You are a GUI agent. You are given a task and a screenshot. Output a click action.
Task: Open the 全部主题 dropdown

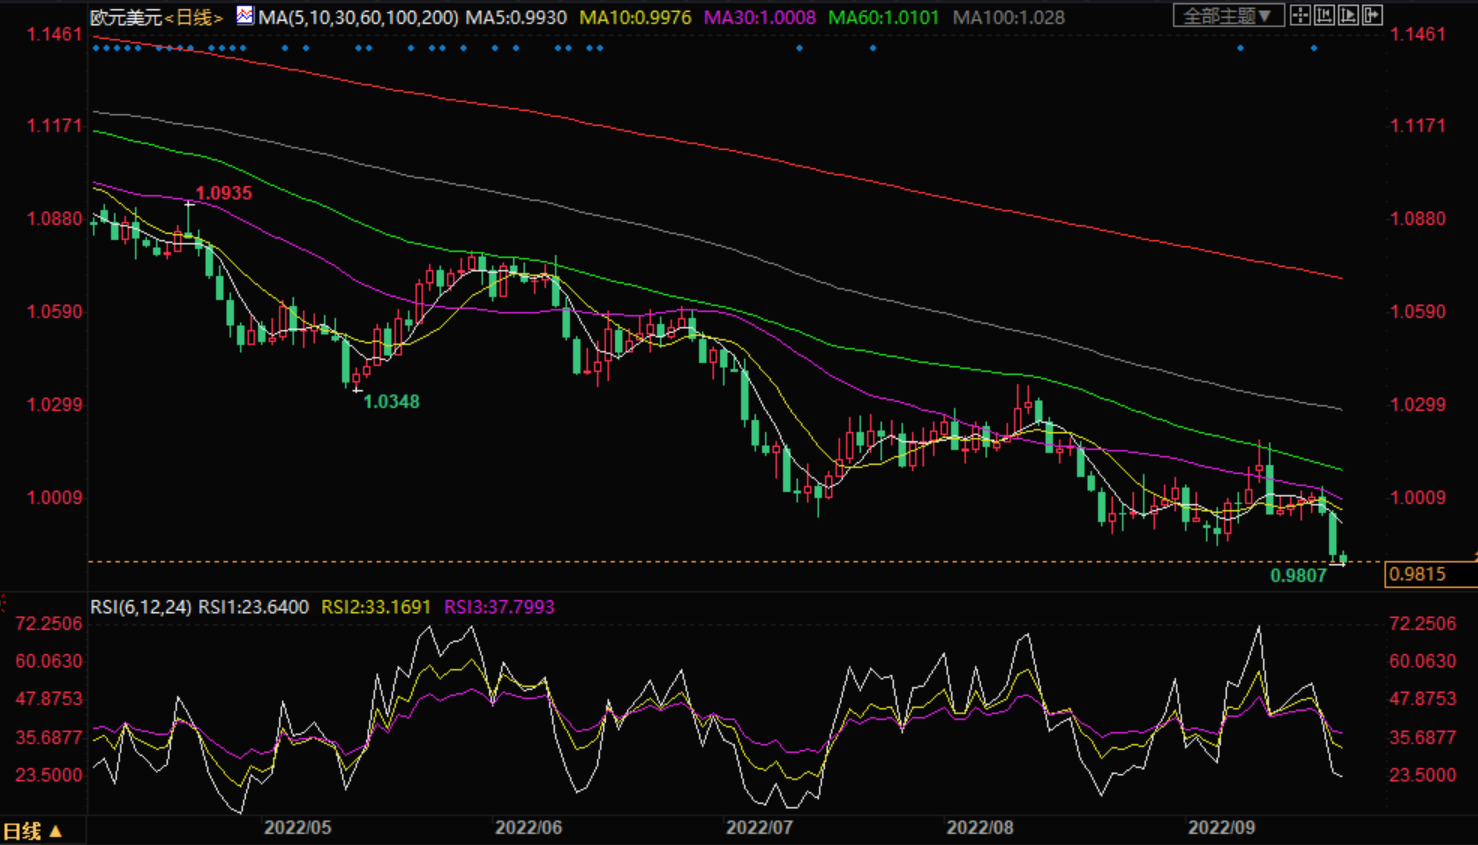[1227, 15]
